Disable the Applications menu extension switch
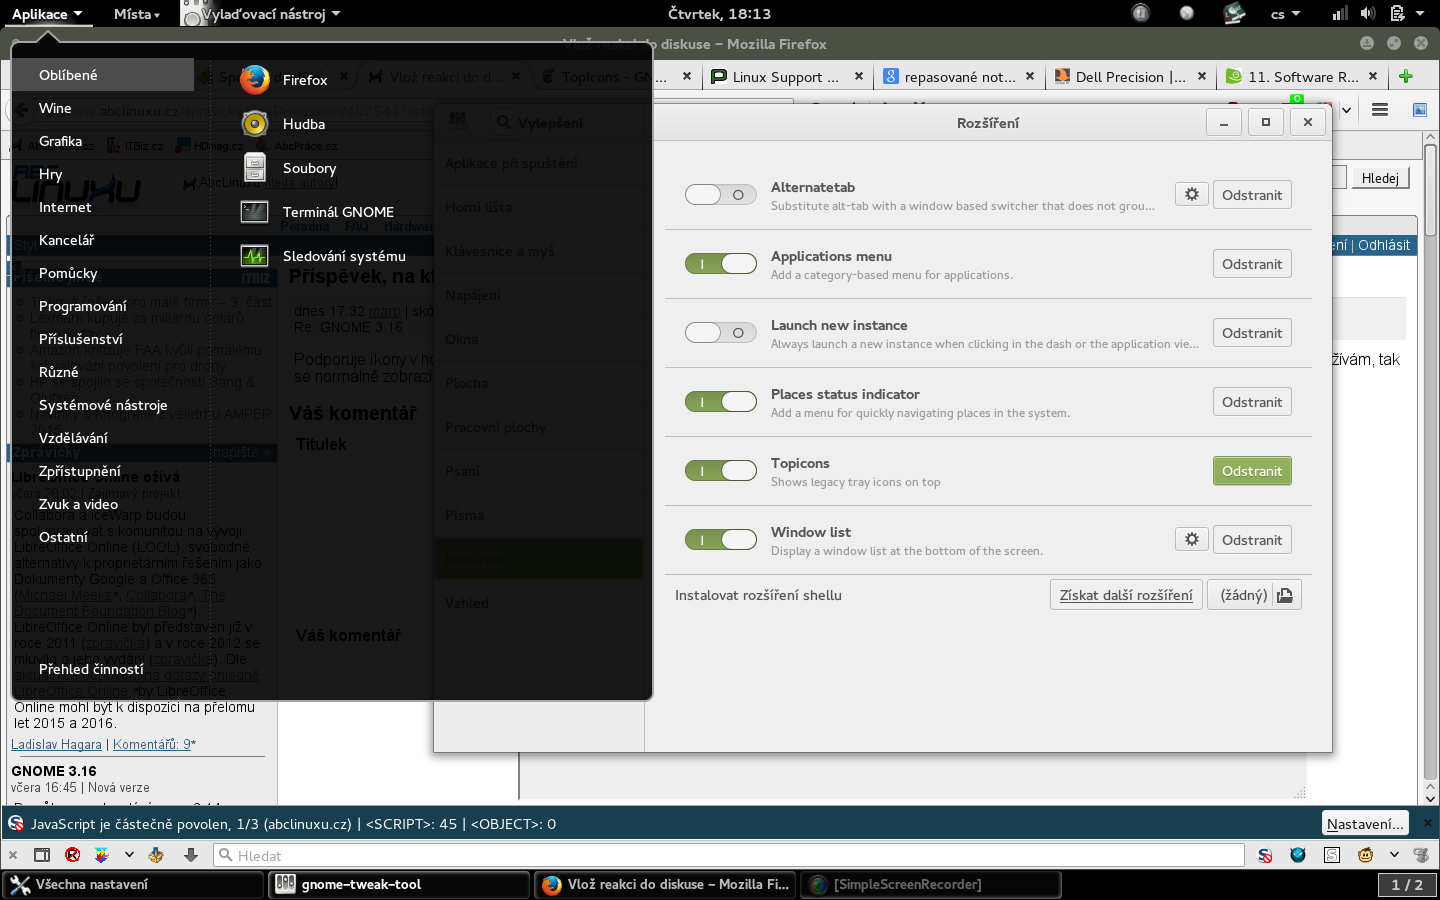Viewport: 1440px width, 900px height. [720, 264]
